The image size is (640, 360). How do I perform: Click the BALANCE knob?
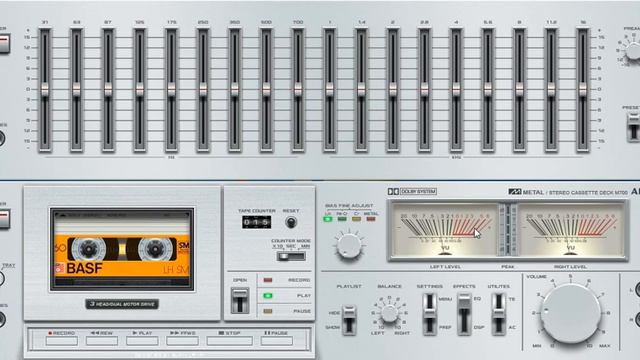pos(389,313)
